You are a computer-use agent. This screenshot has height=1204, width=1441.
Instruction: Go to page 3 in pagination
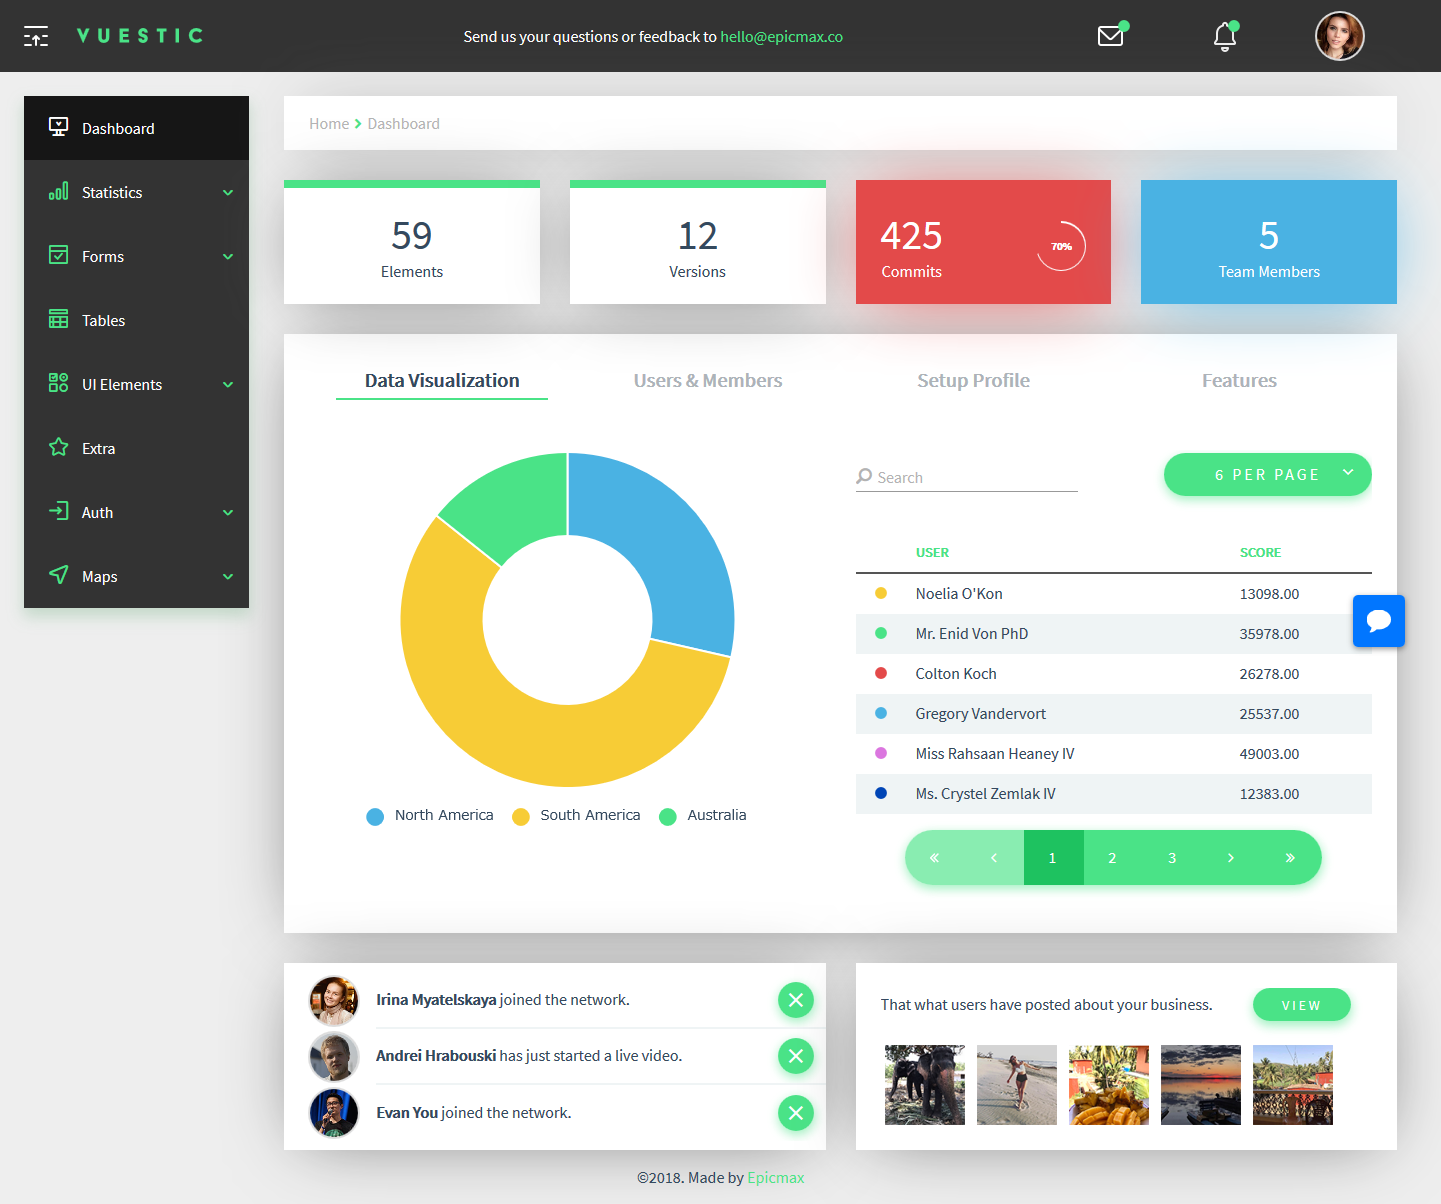coord(1172,858)
